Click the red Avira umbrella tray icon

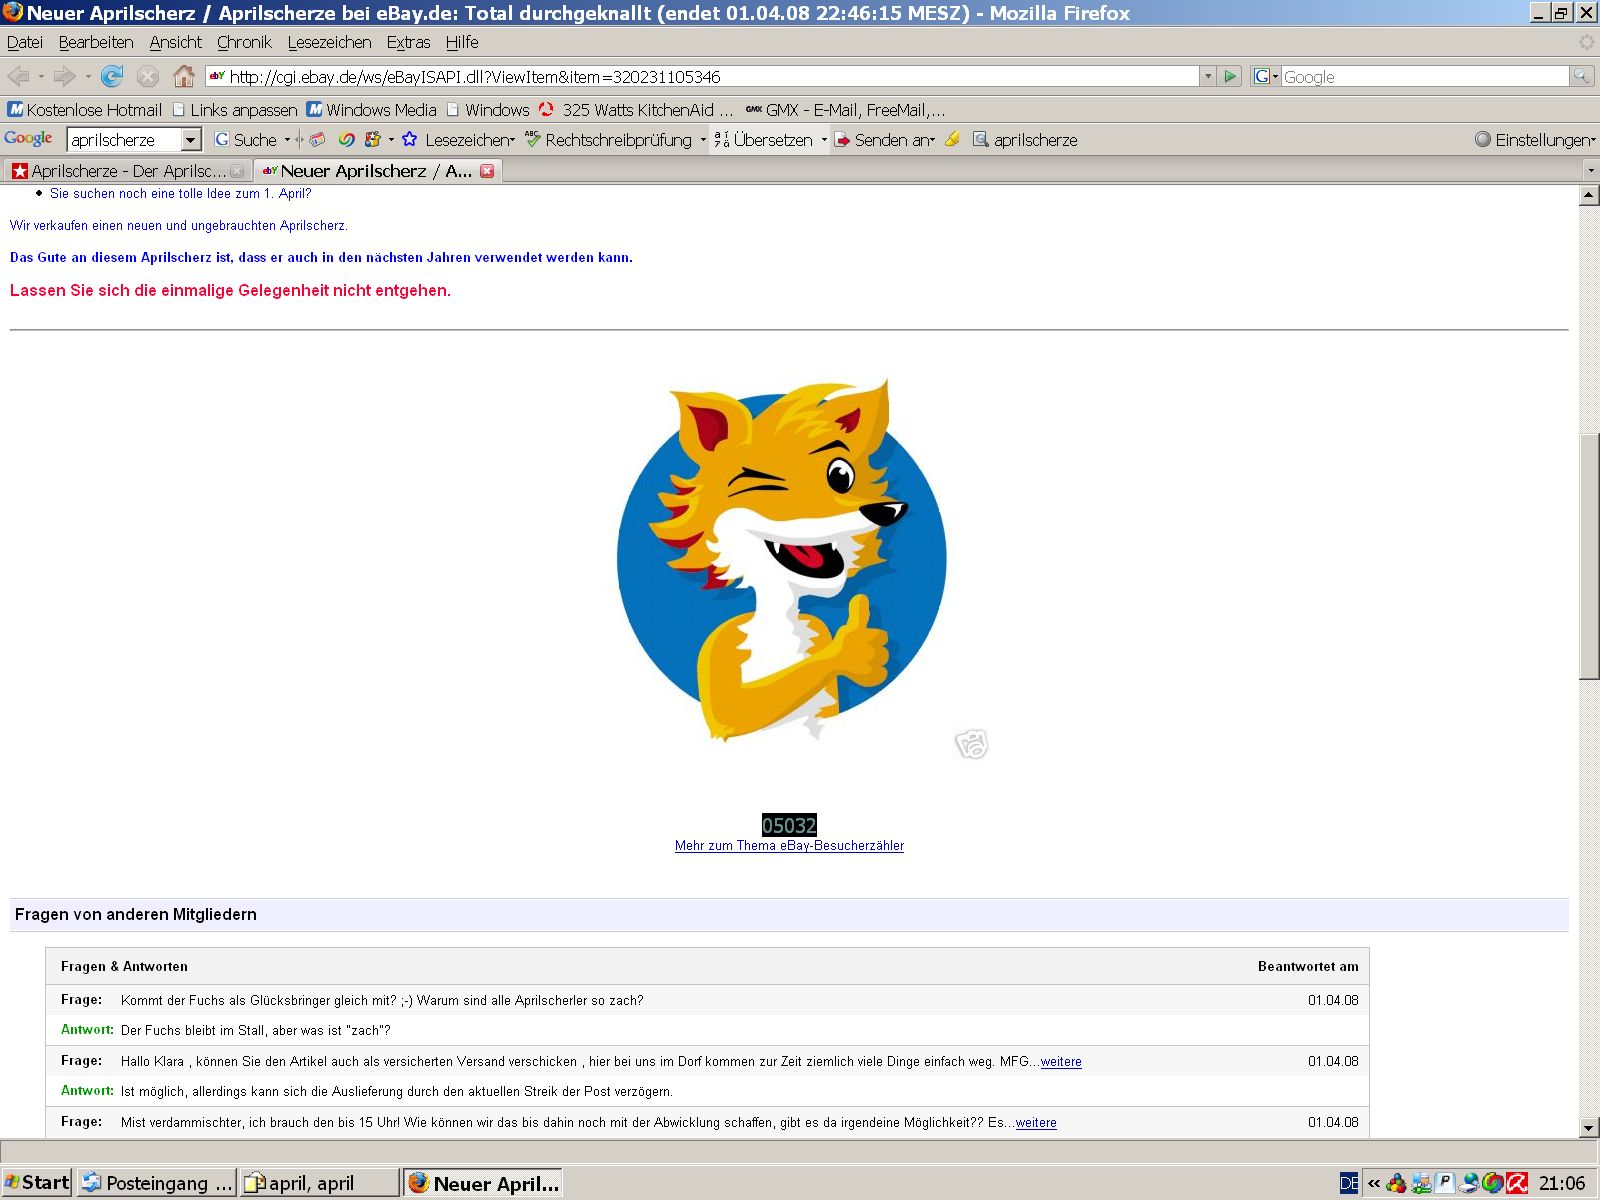[1517, 1183]
